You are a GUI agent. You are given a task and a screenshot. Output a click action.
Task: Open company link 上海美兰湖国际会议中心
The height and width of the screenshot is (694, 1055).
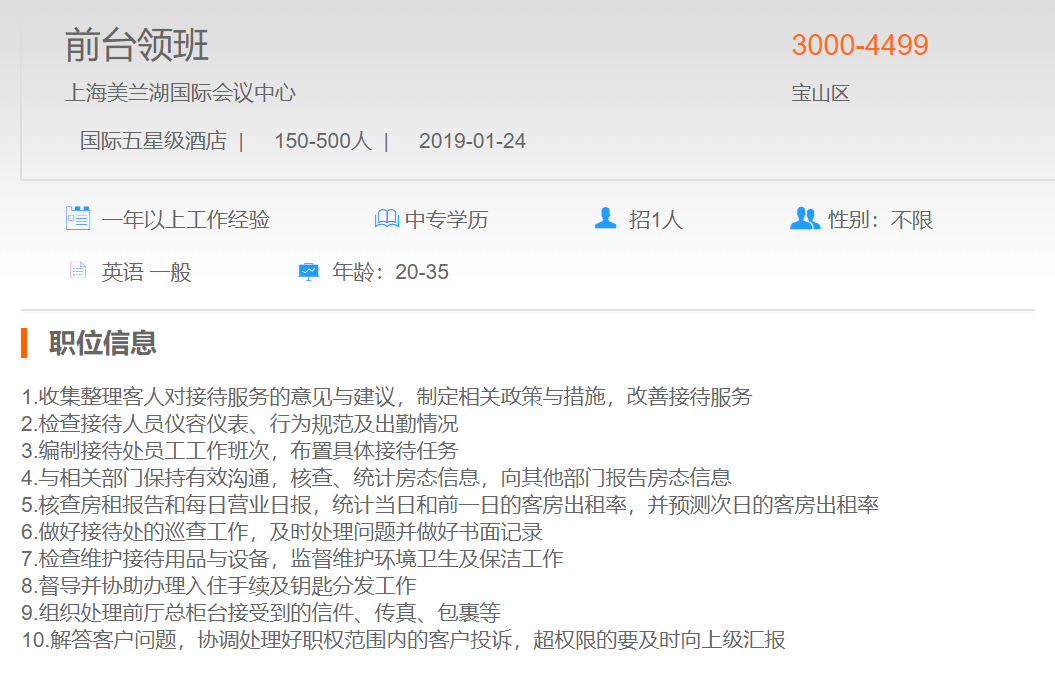(180, 93)
